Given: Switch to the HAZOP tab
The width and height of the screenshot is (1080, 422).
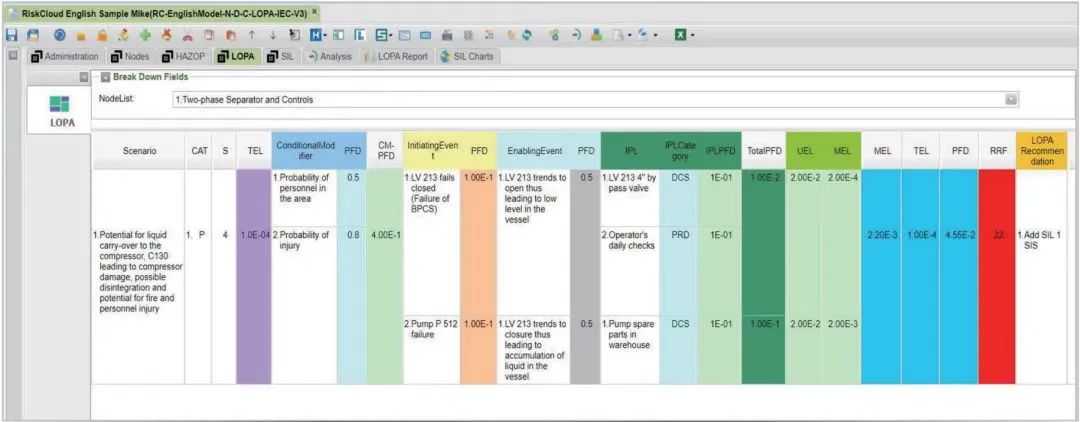Looking at the screenshot, I should [x=182, y=56].
